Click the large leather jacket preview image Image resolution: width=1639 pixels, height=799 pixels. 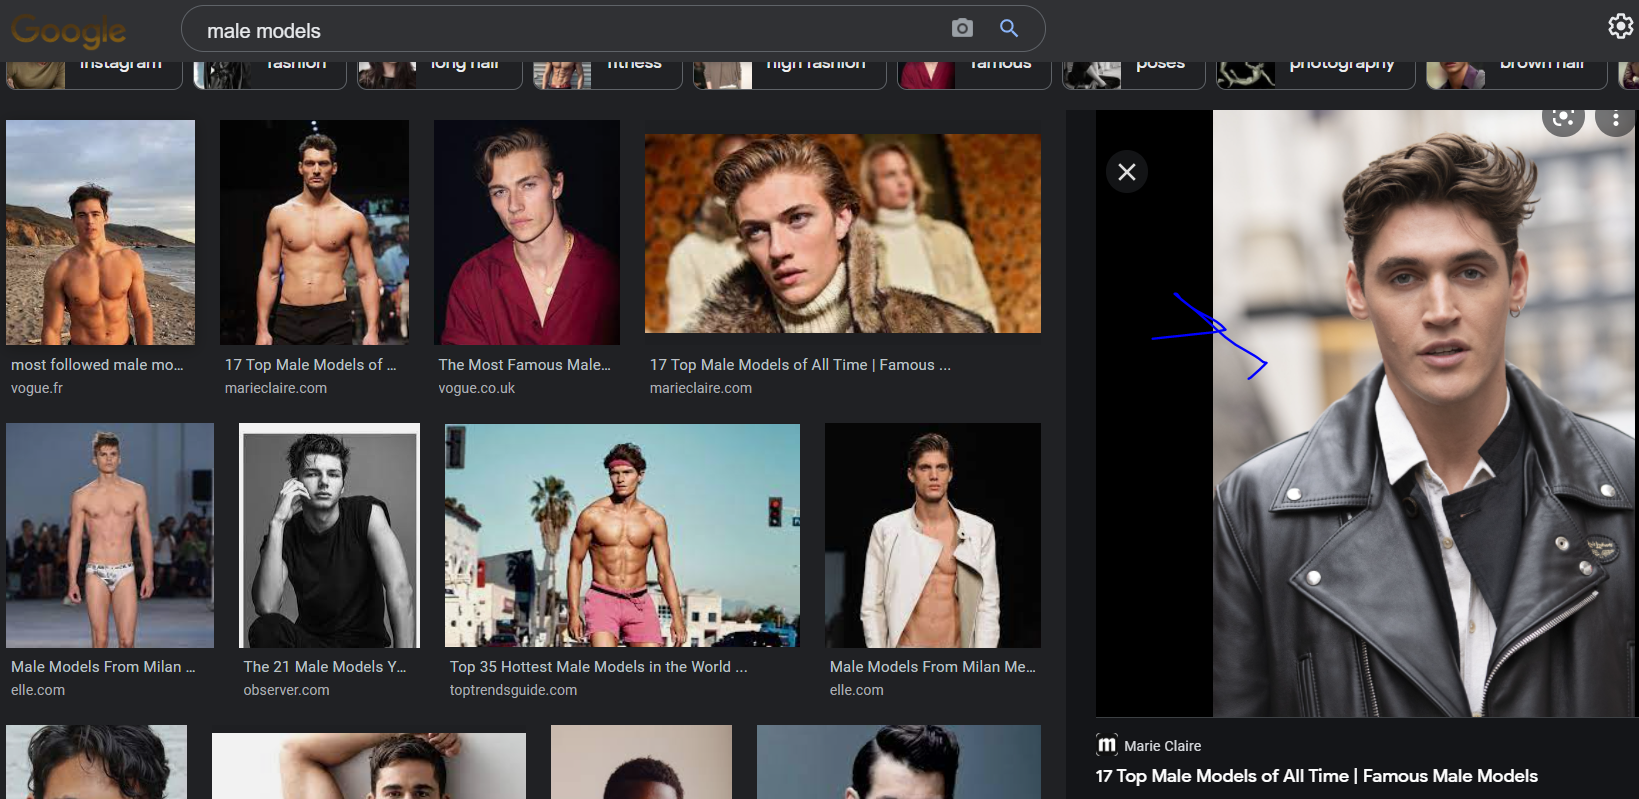(1424, 413)
